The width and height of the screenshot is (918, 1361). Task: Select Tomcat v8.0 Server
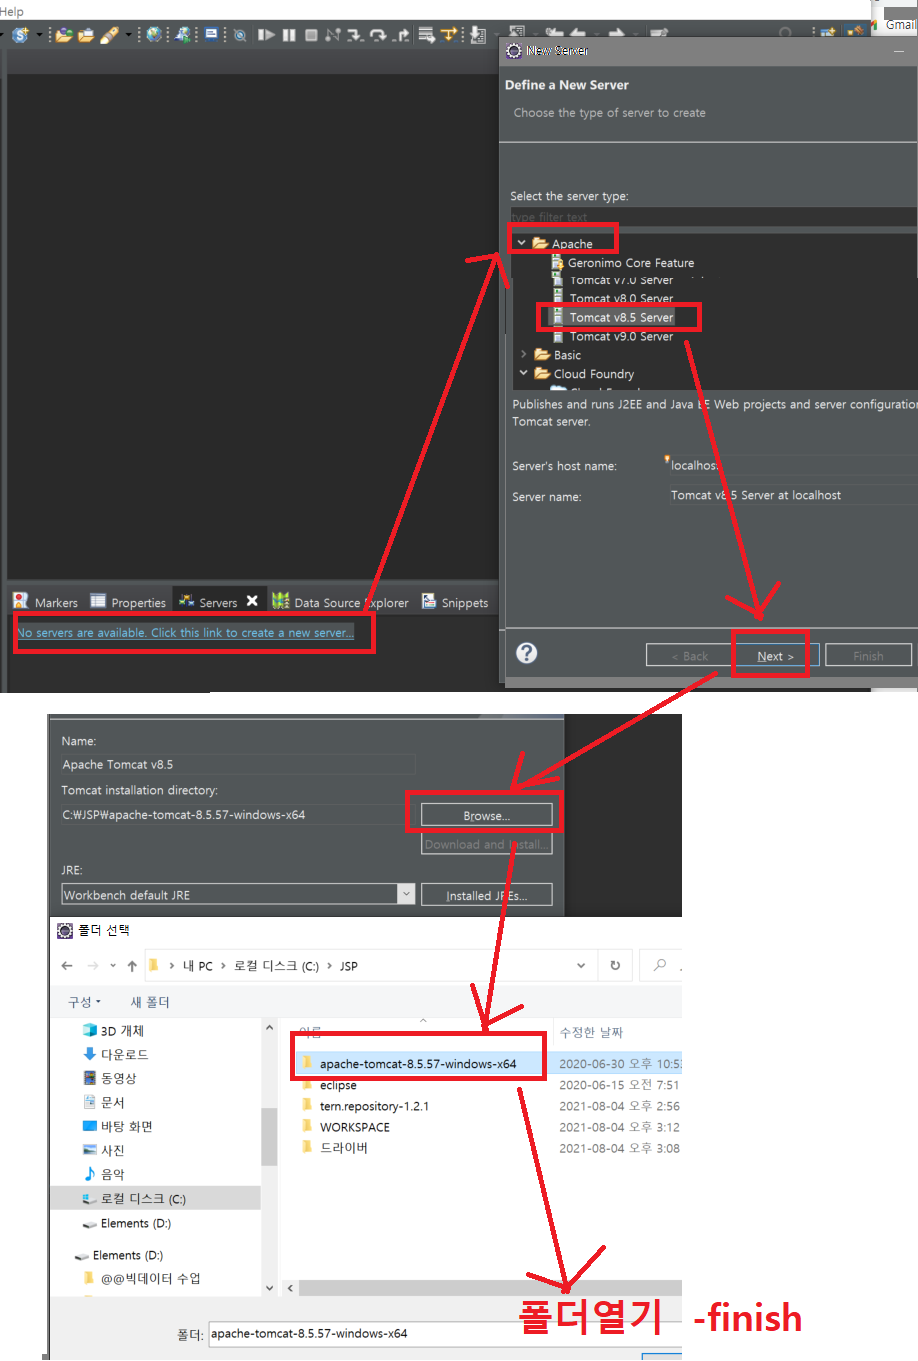click(613, 298)
